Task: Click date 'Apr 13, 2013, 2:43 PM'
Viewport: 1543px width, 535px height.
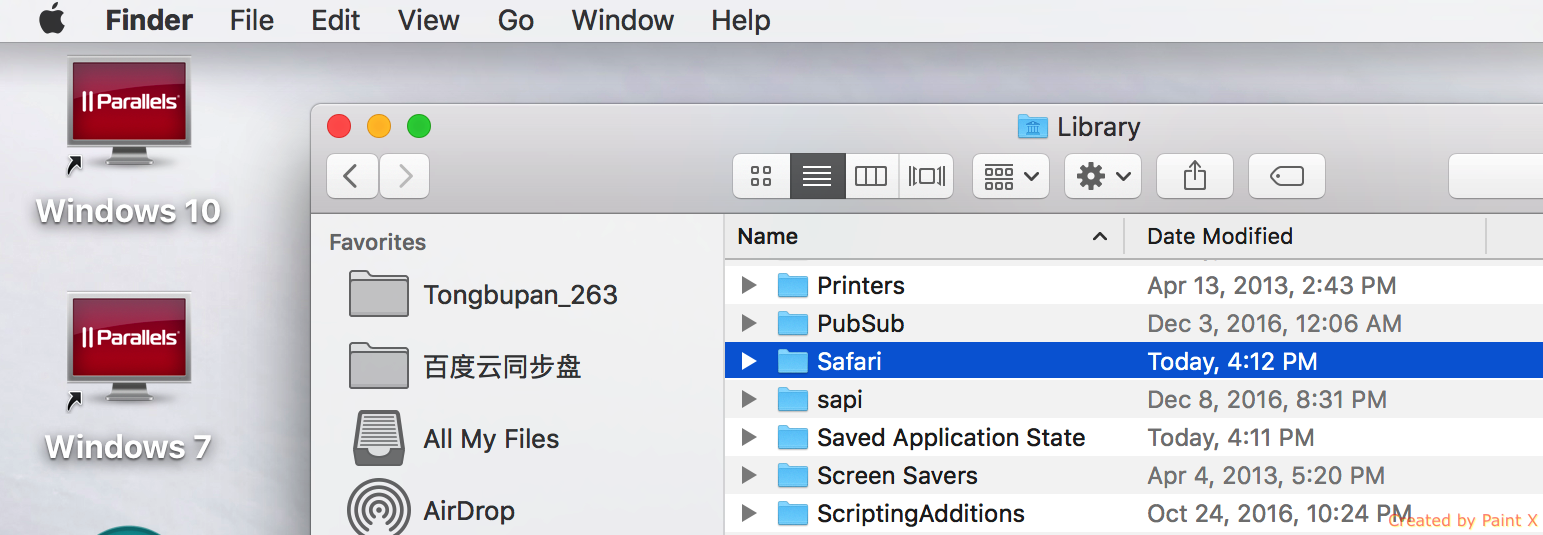Action: (1272, 286)
